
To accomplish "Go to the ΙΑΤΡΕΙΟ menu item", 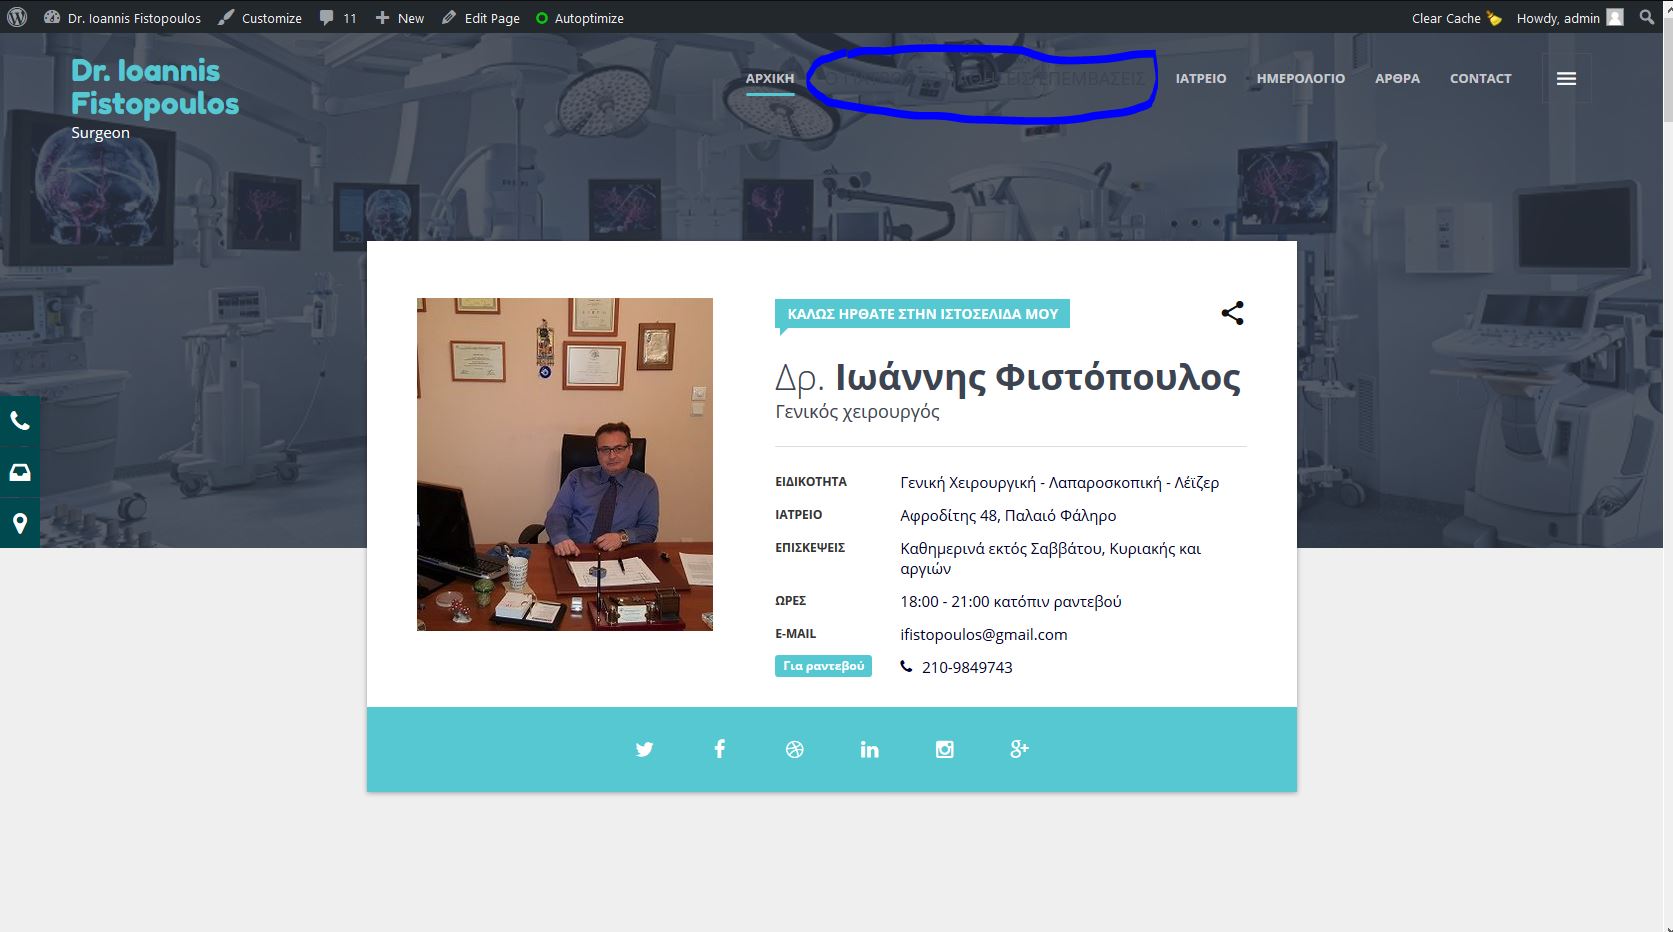I will [1200, 78].
